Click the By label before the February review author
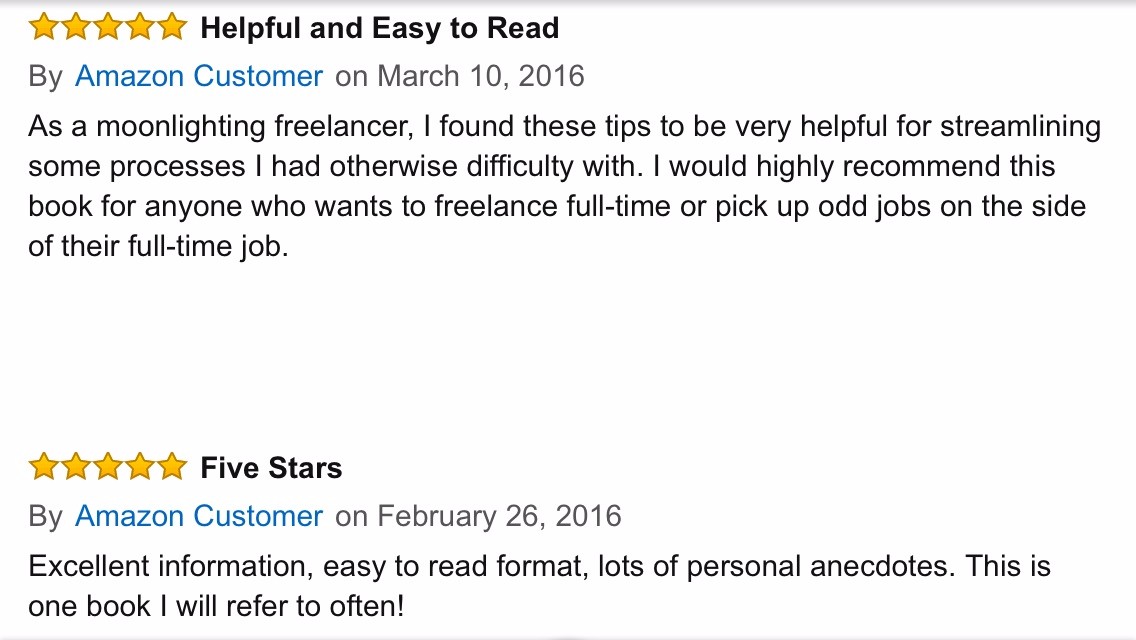Viewport: 1136px width, 640px height. [x=45, y=517]
